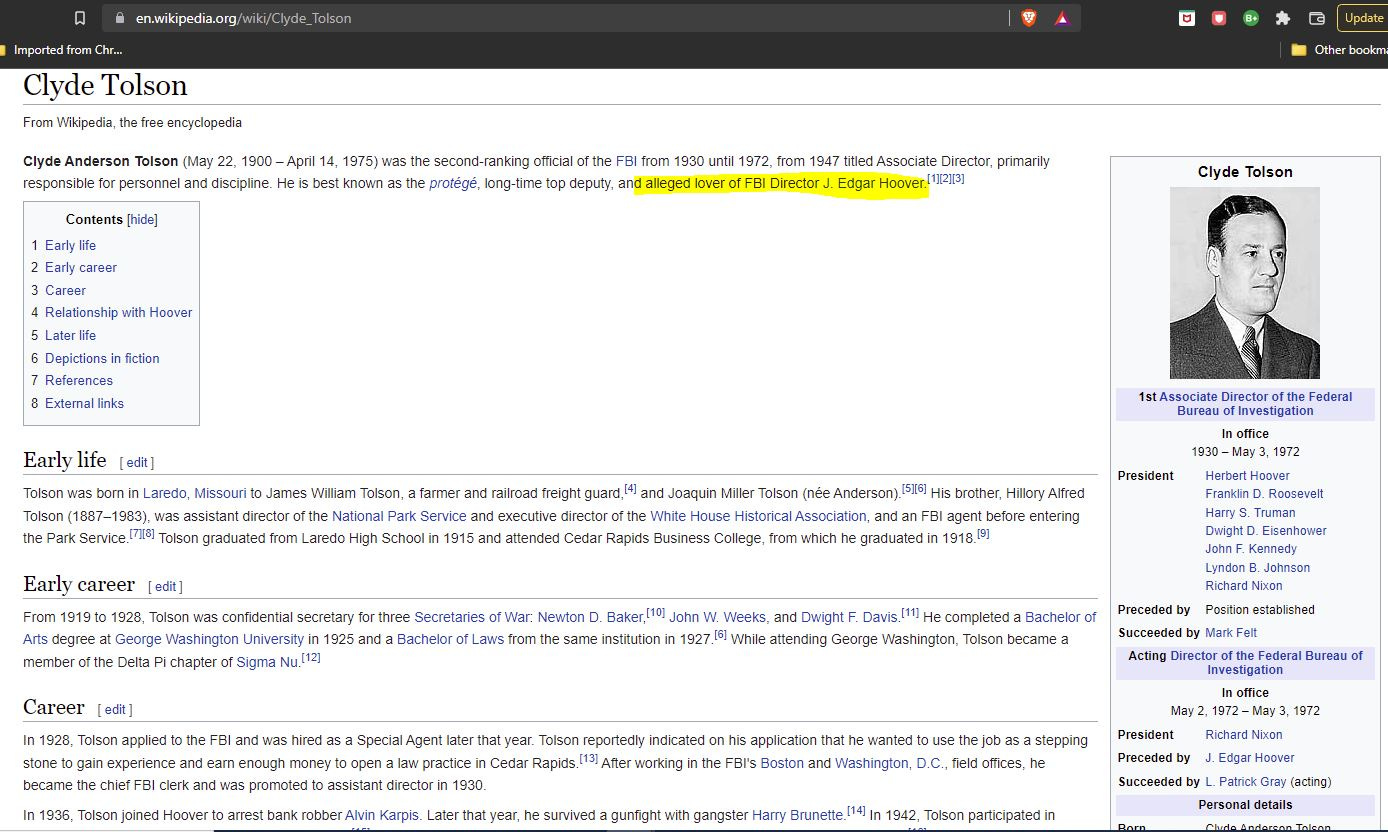Open J. Edgar Hoover infobox link
The image size is (1388, 832).
coord(1249,758)
